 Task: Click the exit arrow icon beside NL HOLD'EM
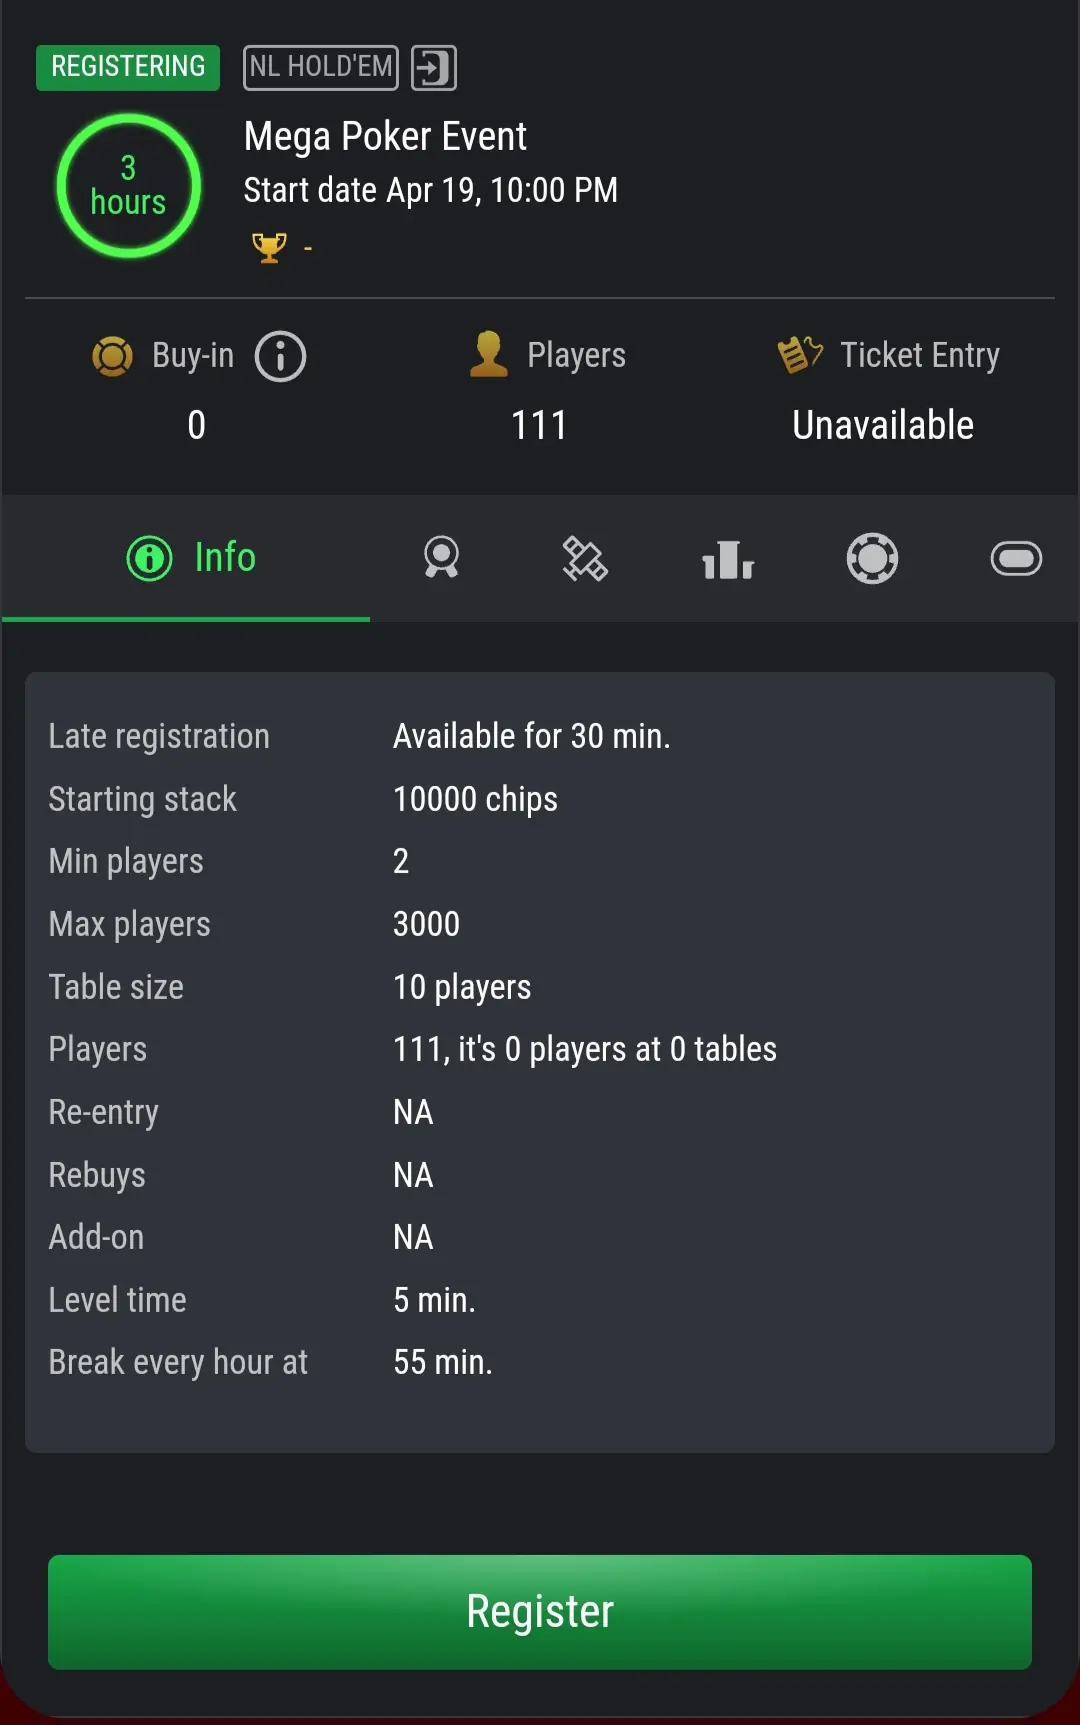point(434,68)
